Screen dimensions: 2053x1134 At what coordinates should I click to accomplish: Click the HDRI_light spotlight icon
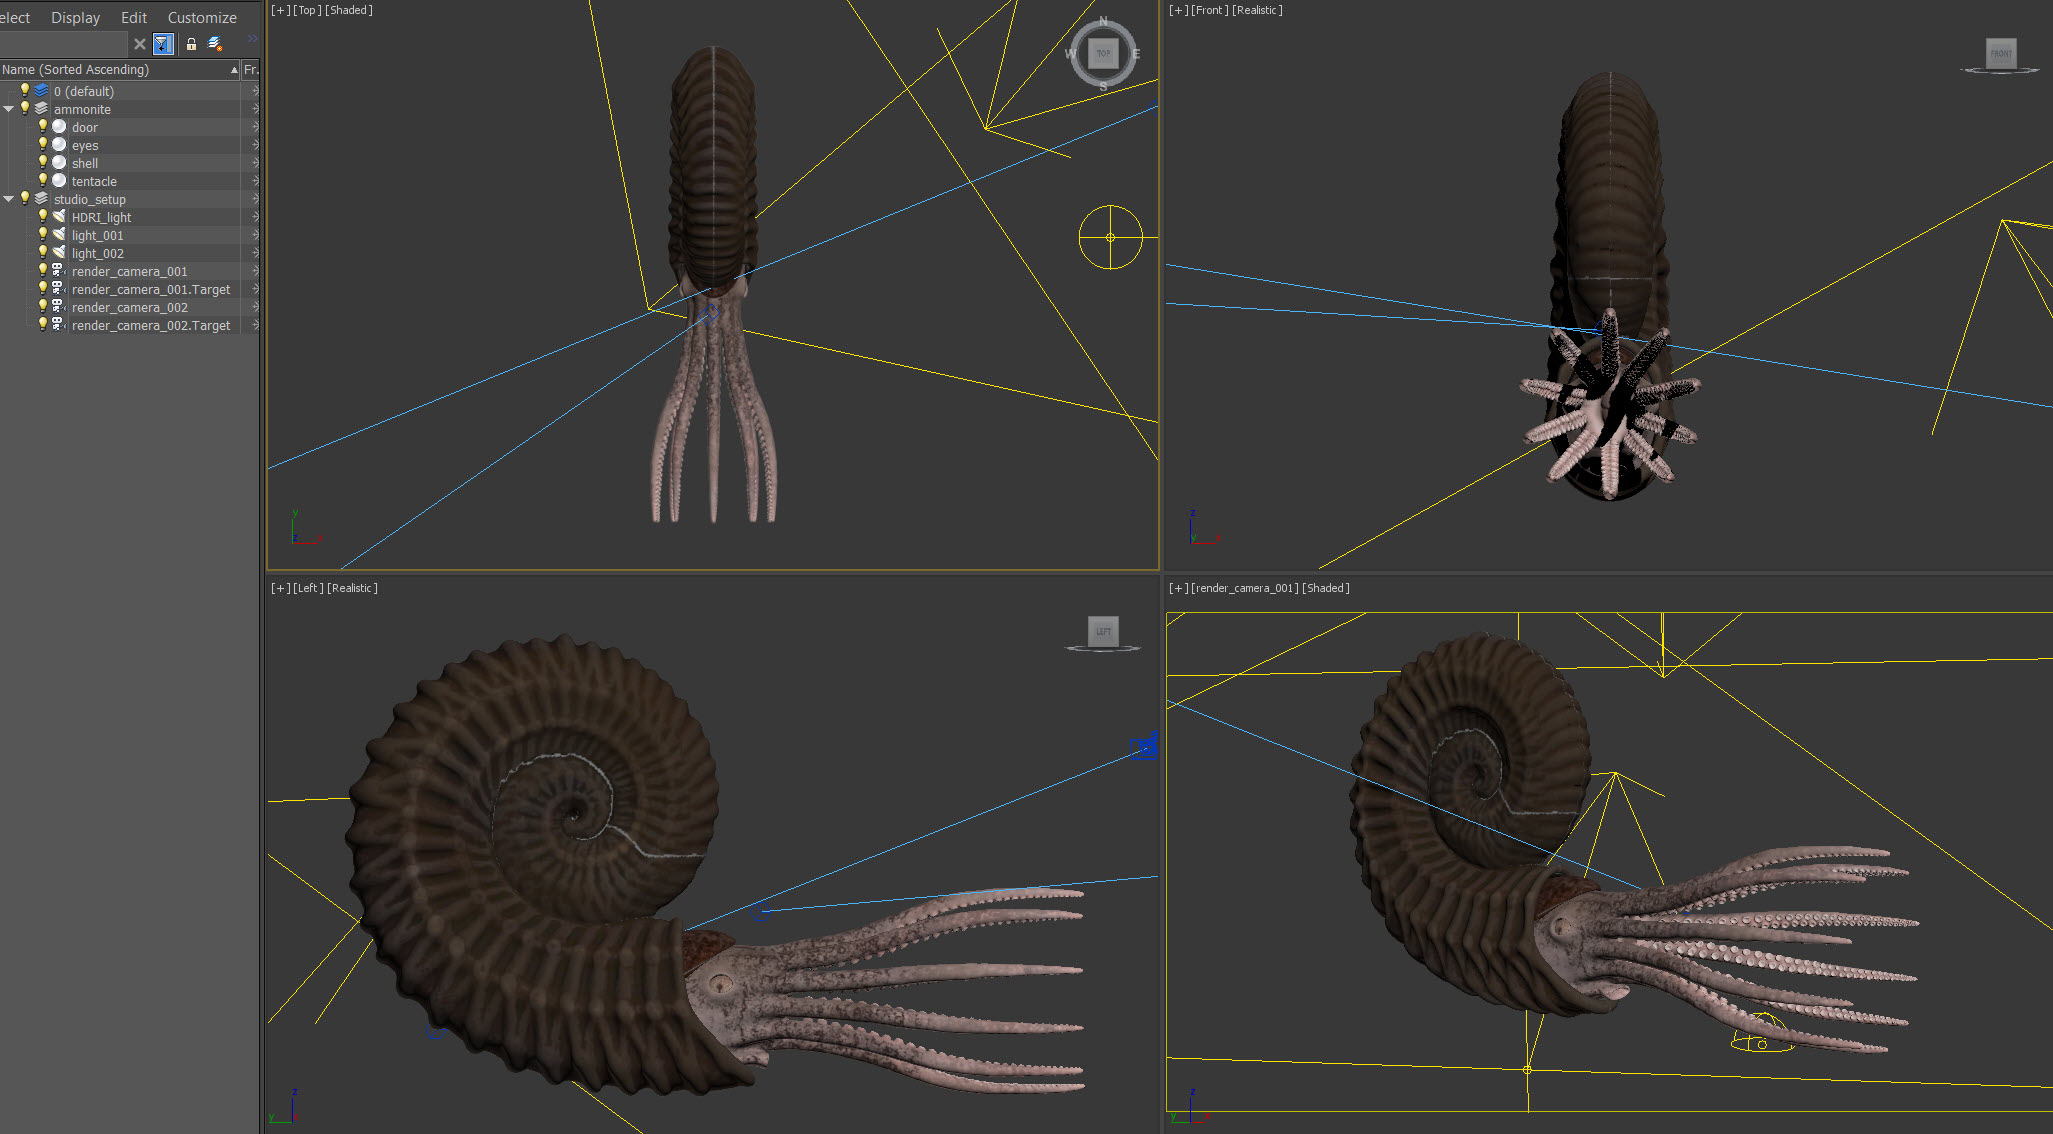pyautogui.click(x=60, y=216)
